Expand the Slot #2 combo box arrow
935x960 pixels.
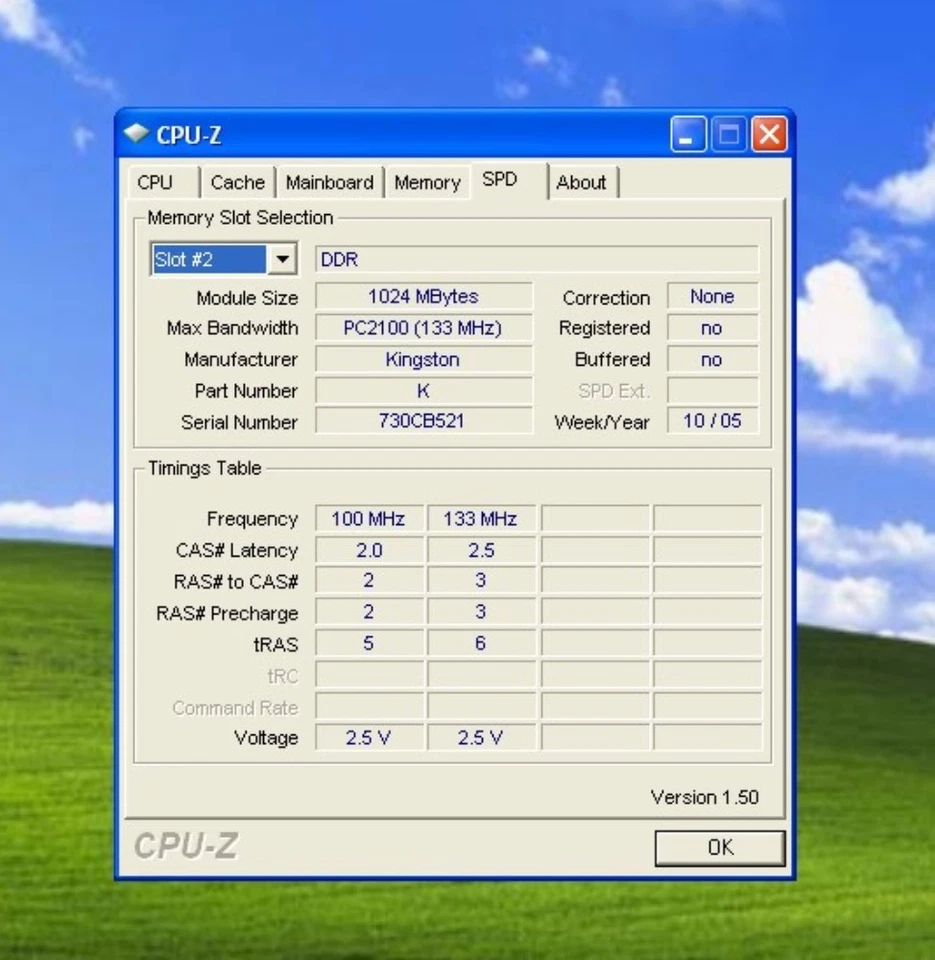click(x=283, y=258)
